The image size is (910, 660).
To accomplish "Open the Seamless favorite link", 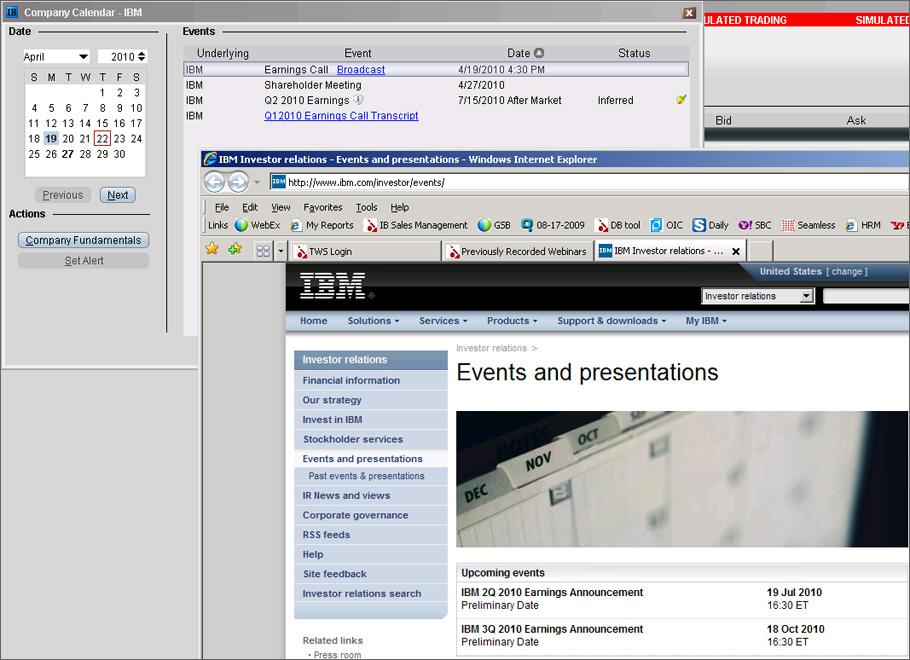I will tap(808, 225).
